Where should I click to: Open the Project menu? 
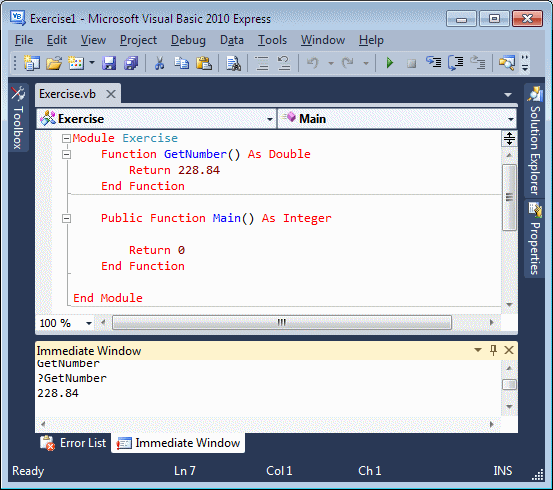click(138, 40)
